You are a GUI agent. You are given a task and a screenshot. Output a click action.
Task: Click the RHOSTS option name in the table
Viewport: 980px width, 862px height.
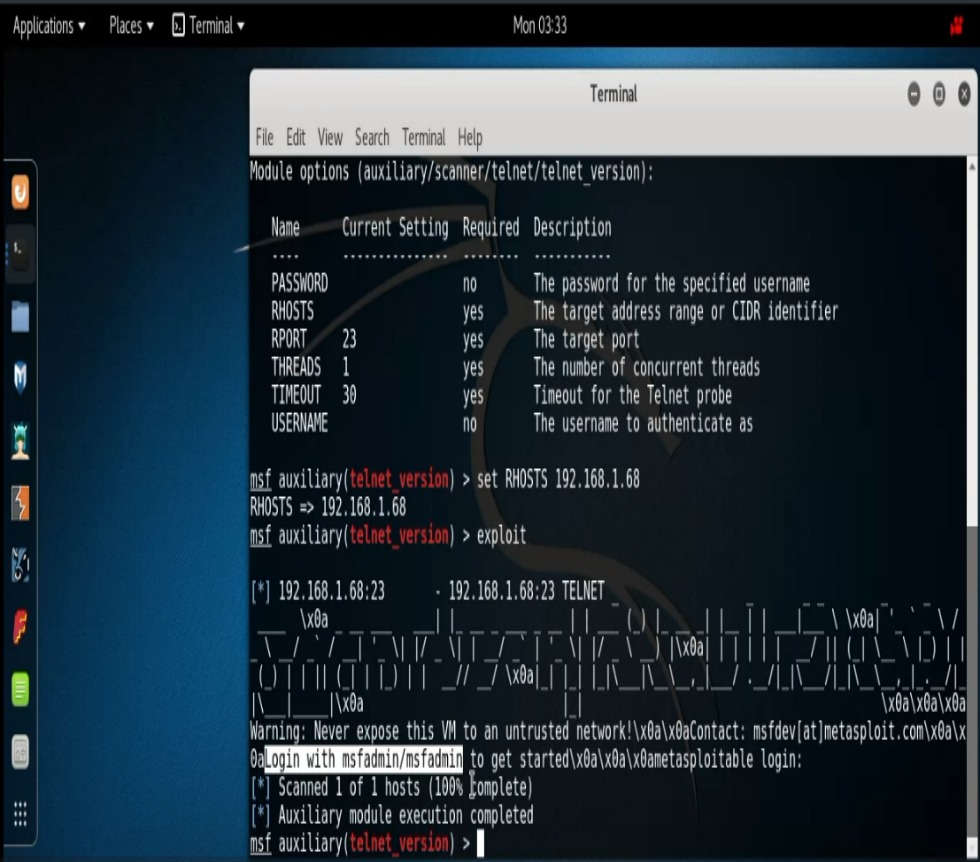[x=292, y=311]
